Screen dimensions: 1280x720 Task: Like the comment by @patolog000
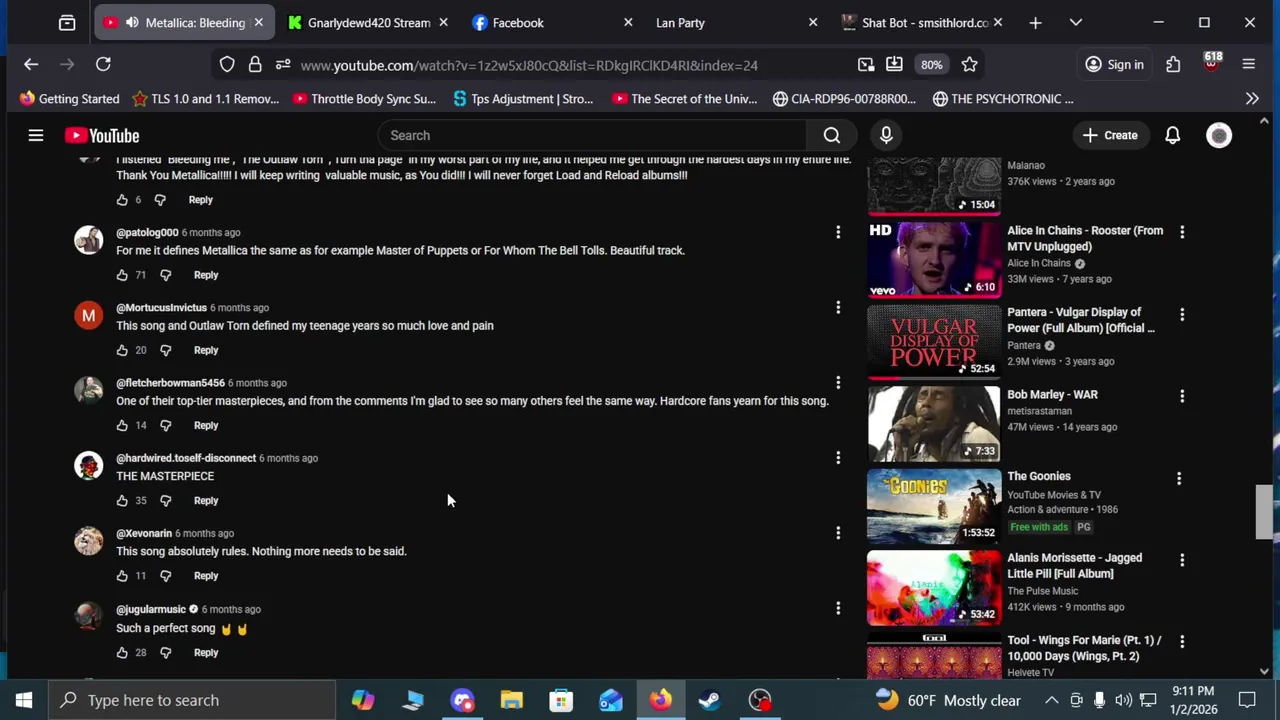tap(122, 275)
